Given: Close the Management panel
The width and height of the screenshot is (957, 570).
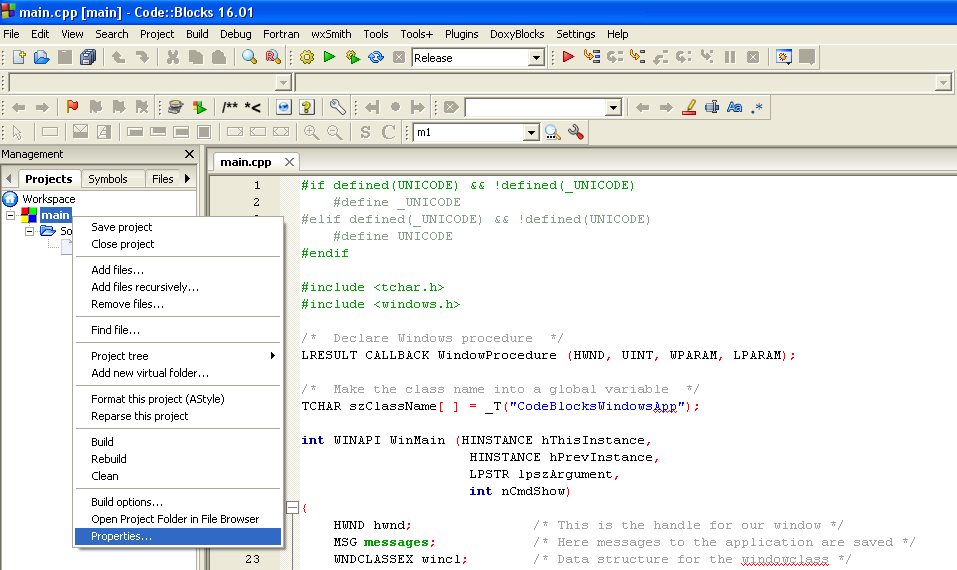Looking at the screenshot, I should [x=189, y=154].
